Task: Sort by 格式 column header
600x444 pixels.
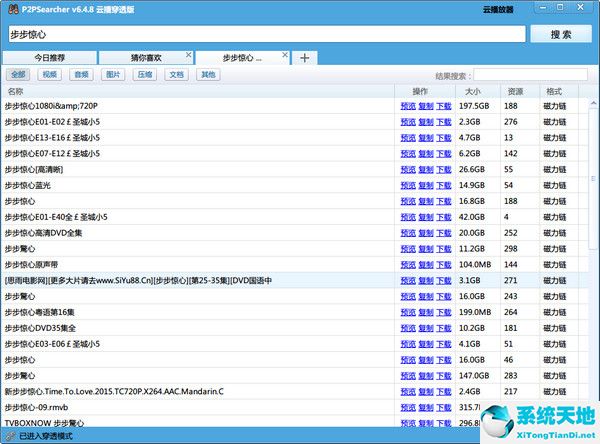Action: point(559,91)
